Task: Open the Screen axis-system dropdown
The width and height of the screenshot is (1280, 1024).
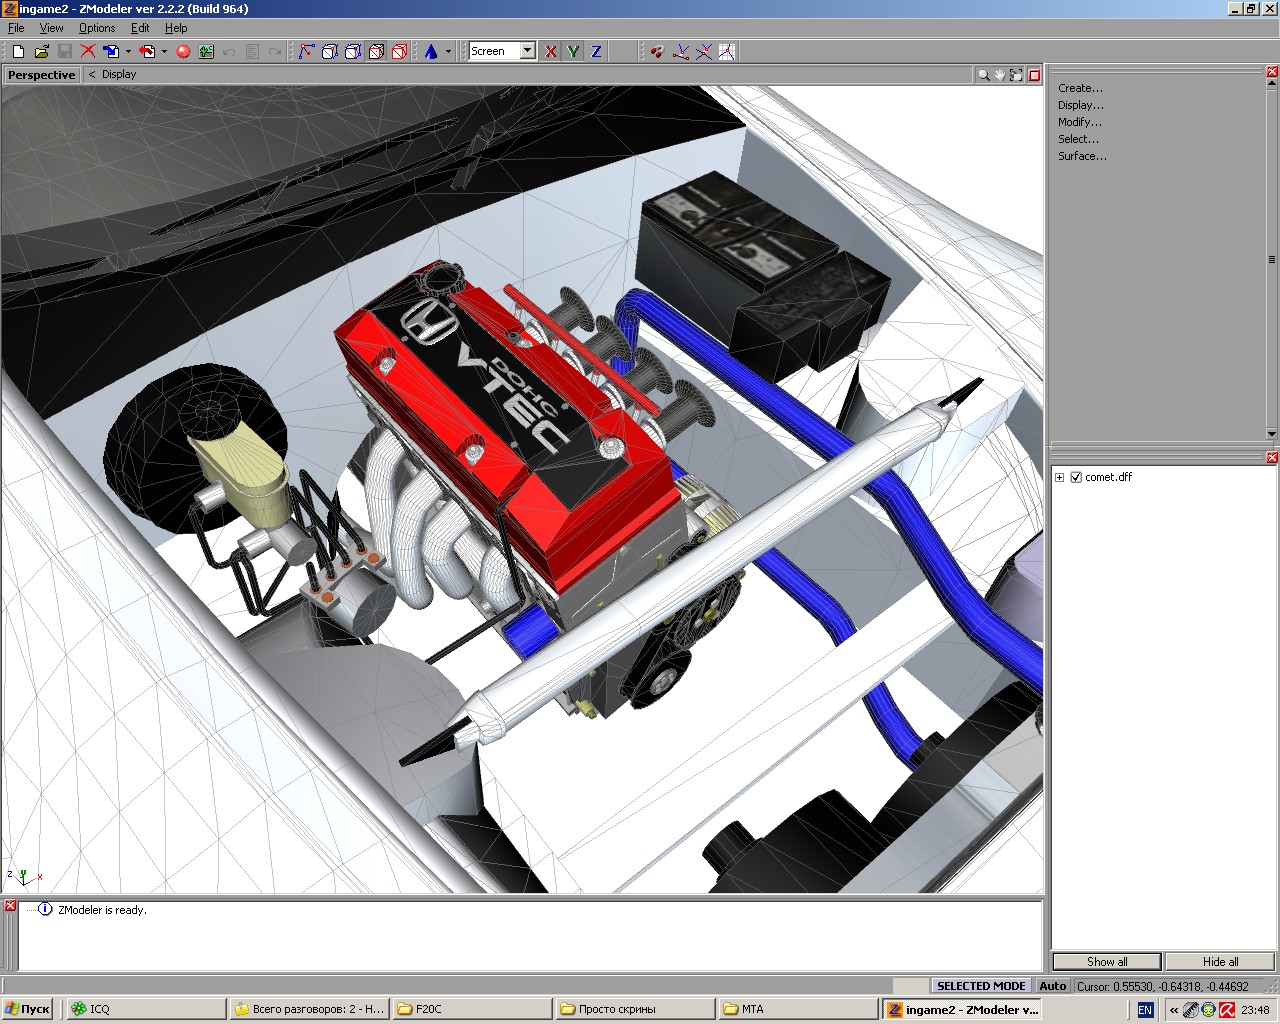Action: (x=527, y=51)
